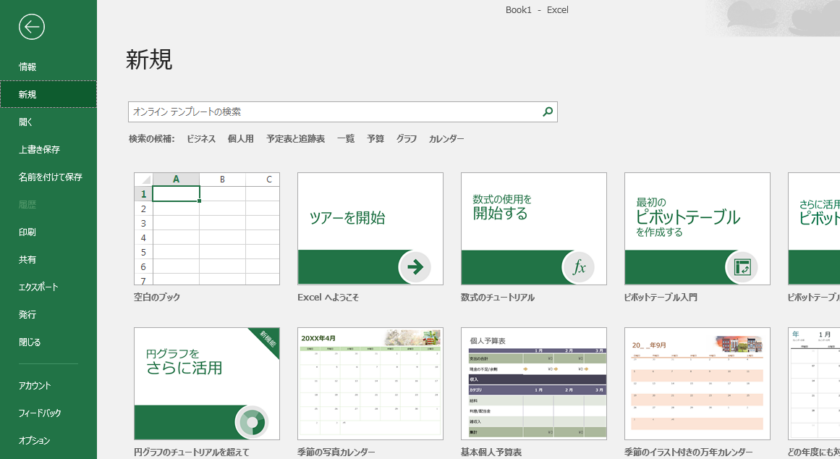Click the arrow icon on tour template
Screen dimensions: 840x459
coord(415,267)
